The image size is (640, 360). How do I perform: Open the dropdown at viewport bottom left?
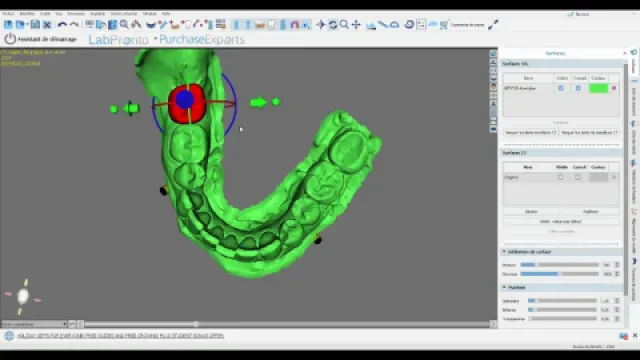click(x=34, y=324)
